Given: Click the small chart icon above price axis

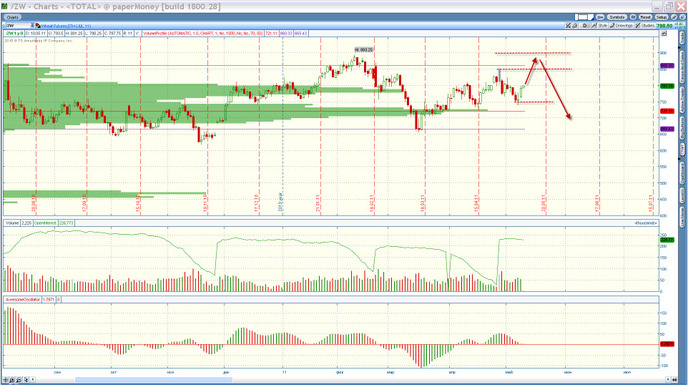Looking at the screenshot, I should click(664, 33).
